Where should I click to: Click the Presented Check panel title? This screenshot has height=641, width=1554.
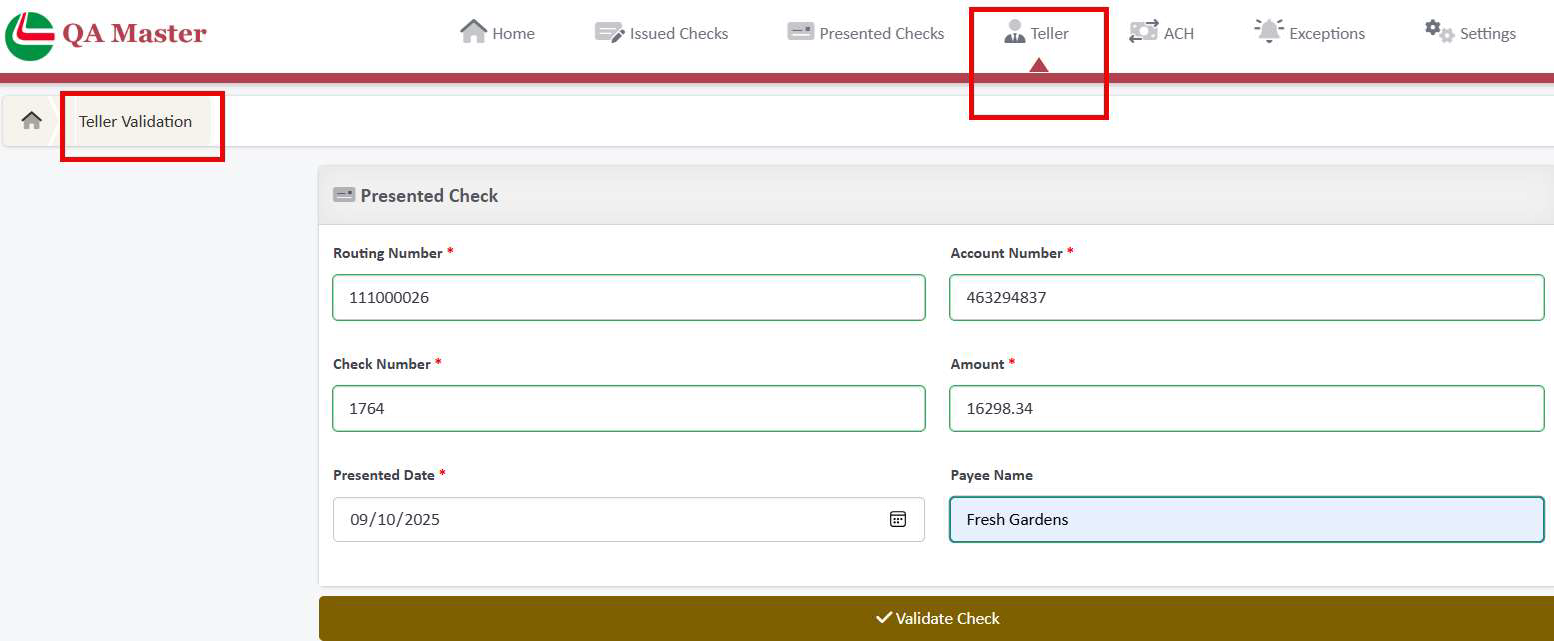429,196
